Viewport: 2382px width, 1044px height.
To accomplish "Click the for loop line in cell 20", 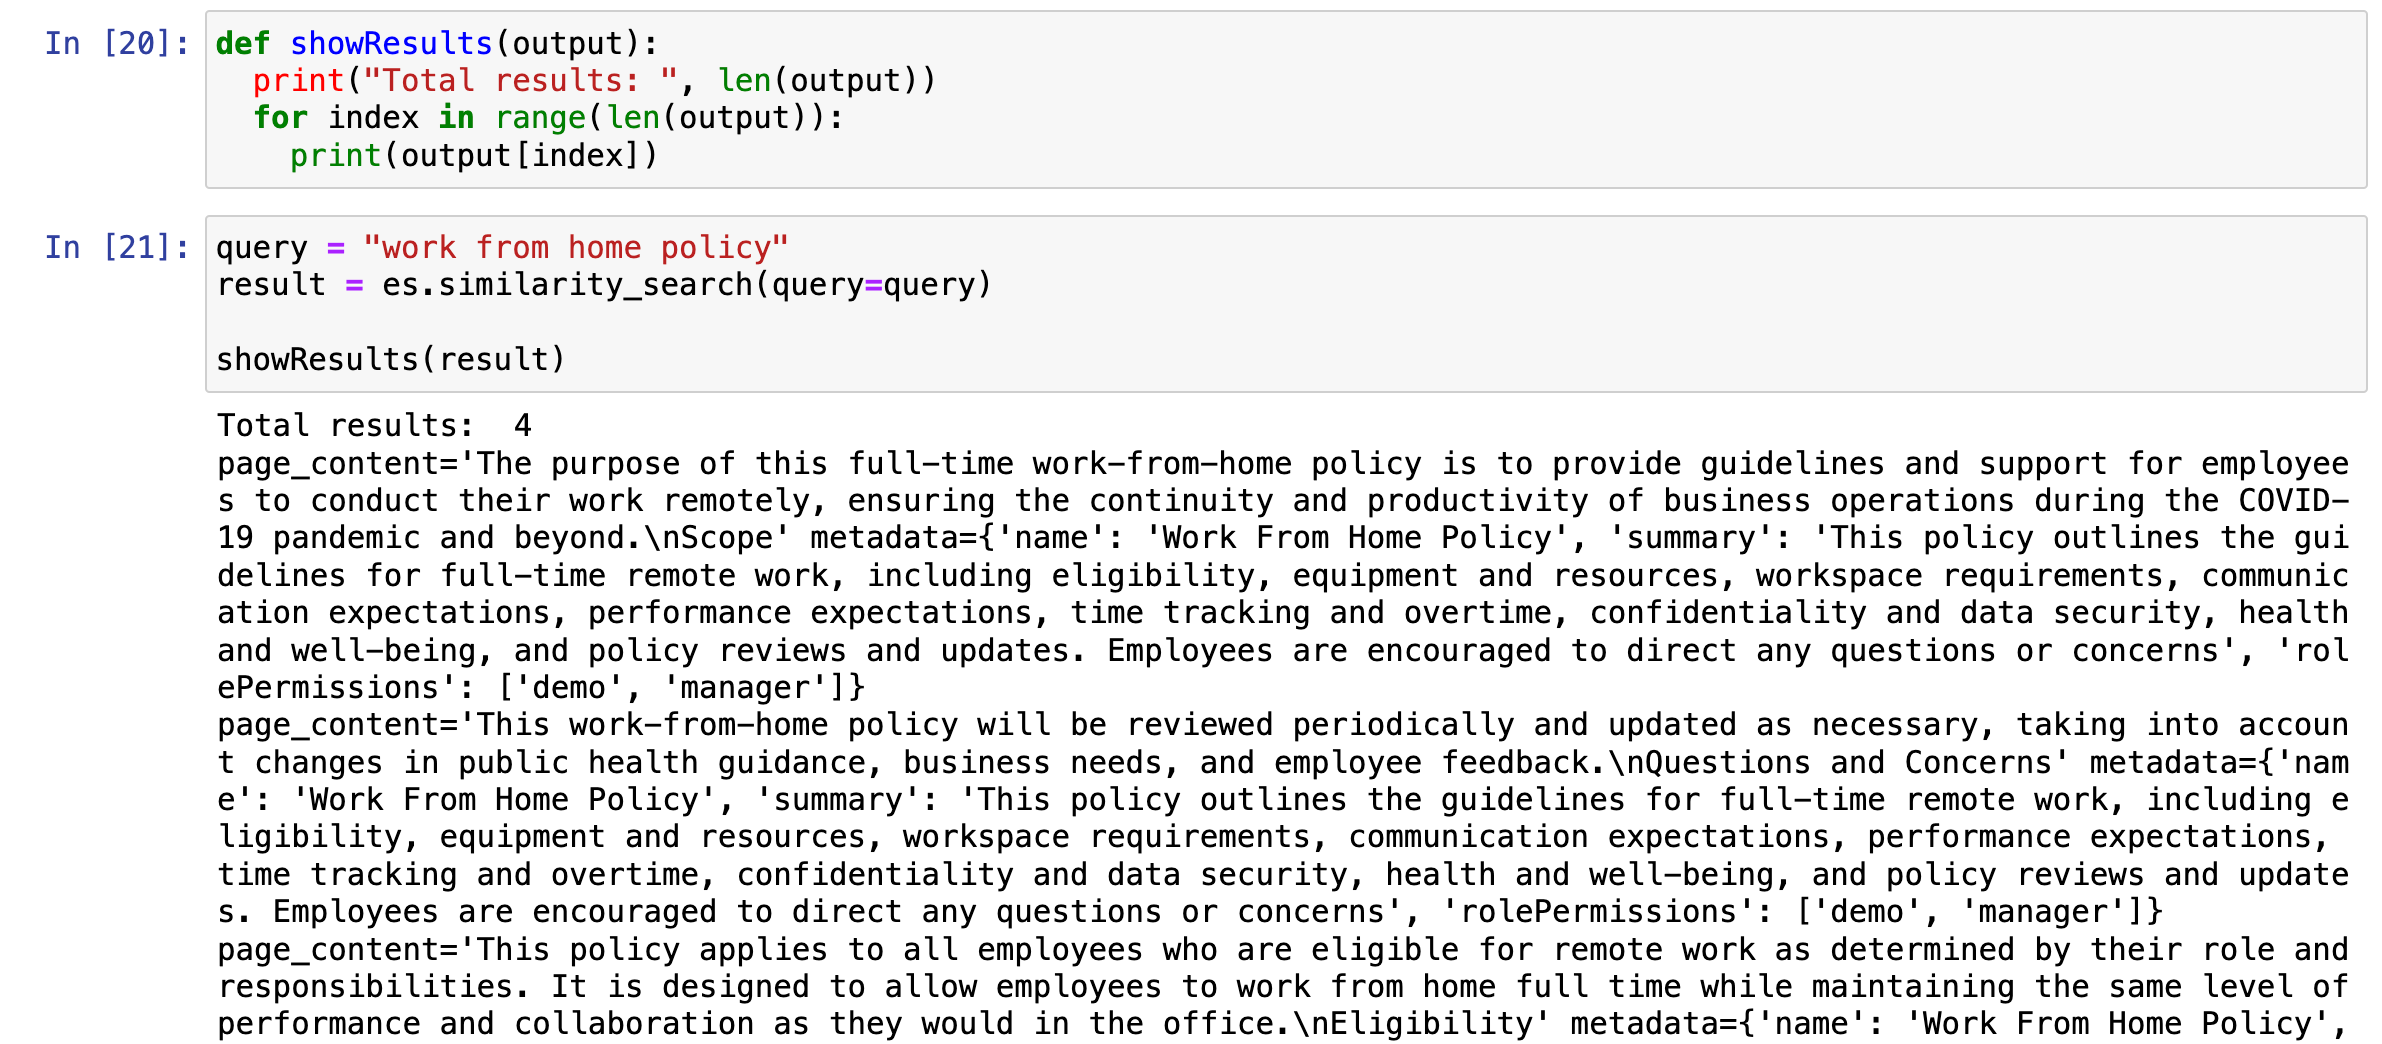I will coord(548,117).
